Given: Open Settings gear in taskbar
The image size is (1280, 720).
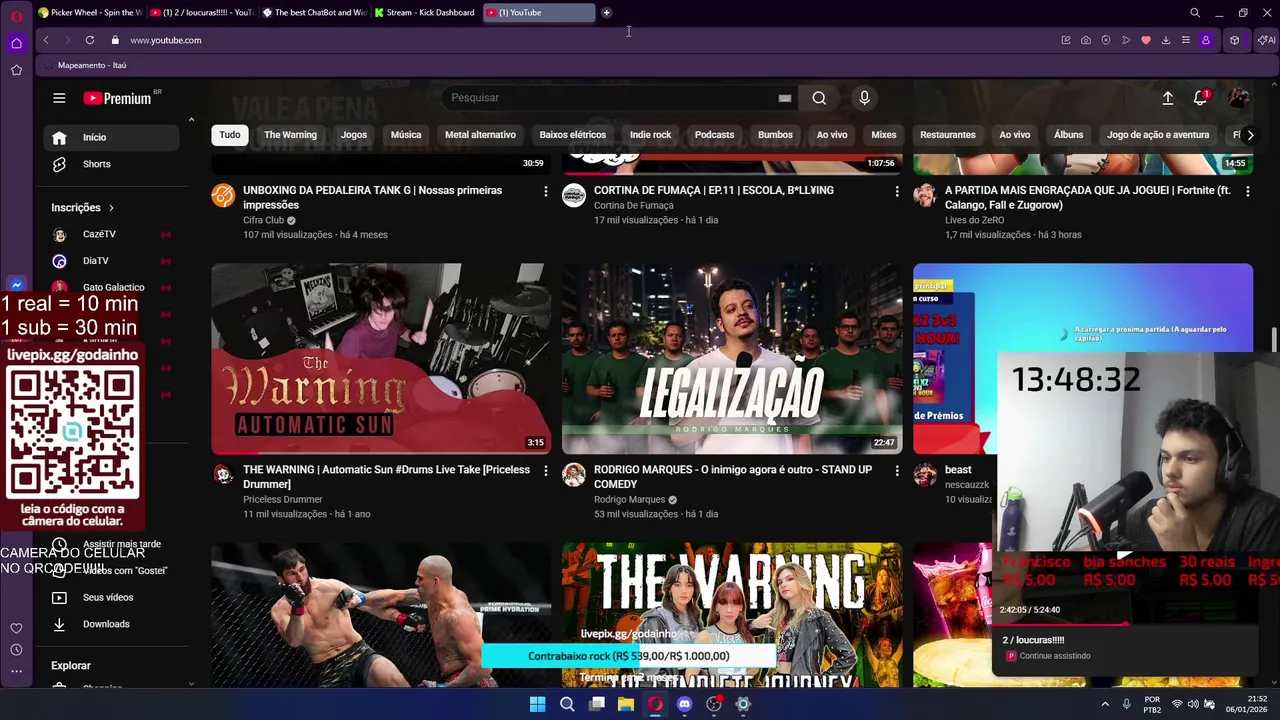Looking at the screenshot, I should [x=743, y=704].
